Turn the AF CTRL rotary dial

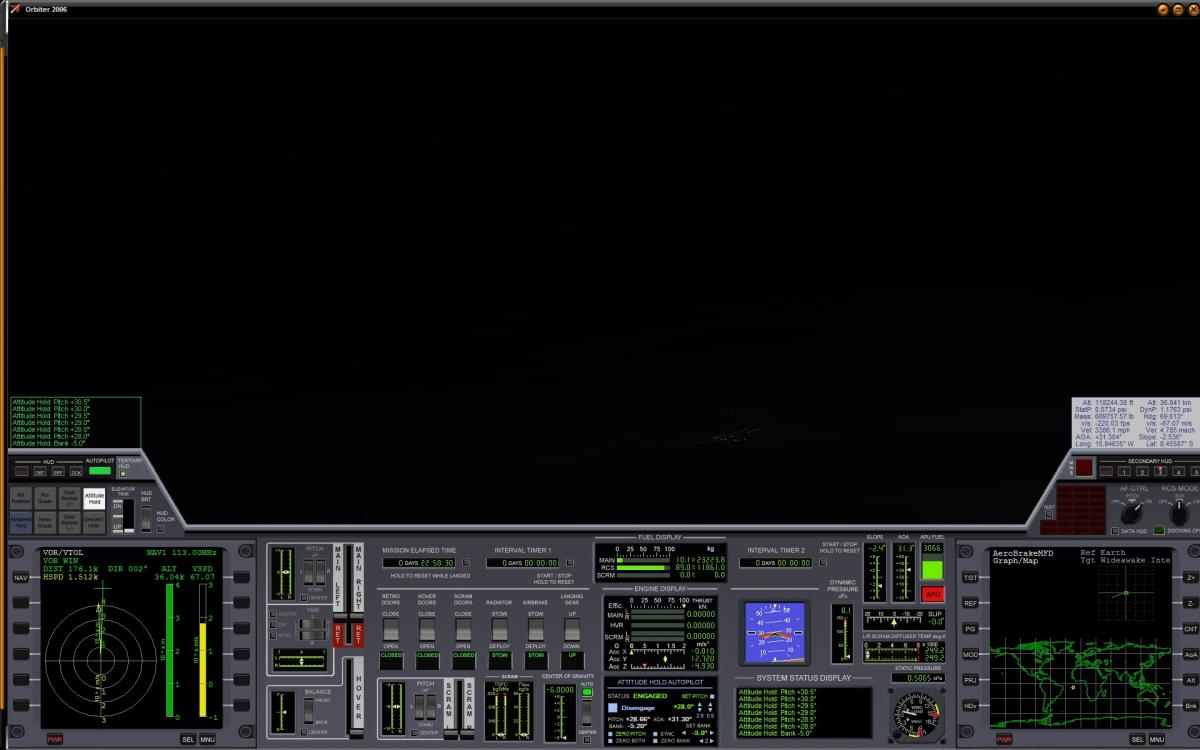point(1131,514)
